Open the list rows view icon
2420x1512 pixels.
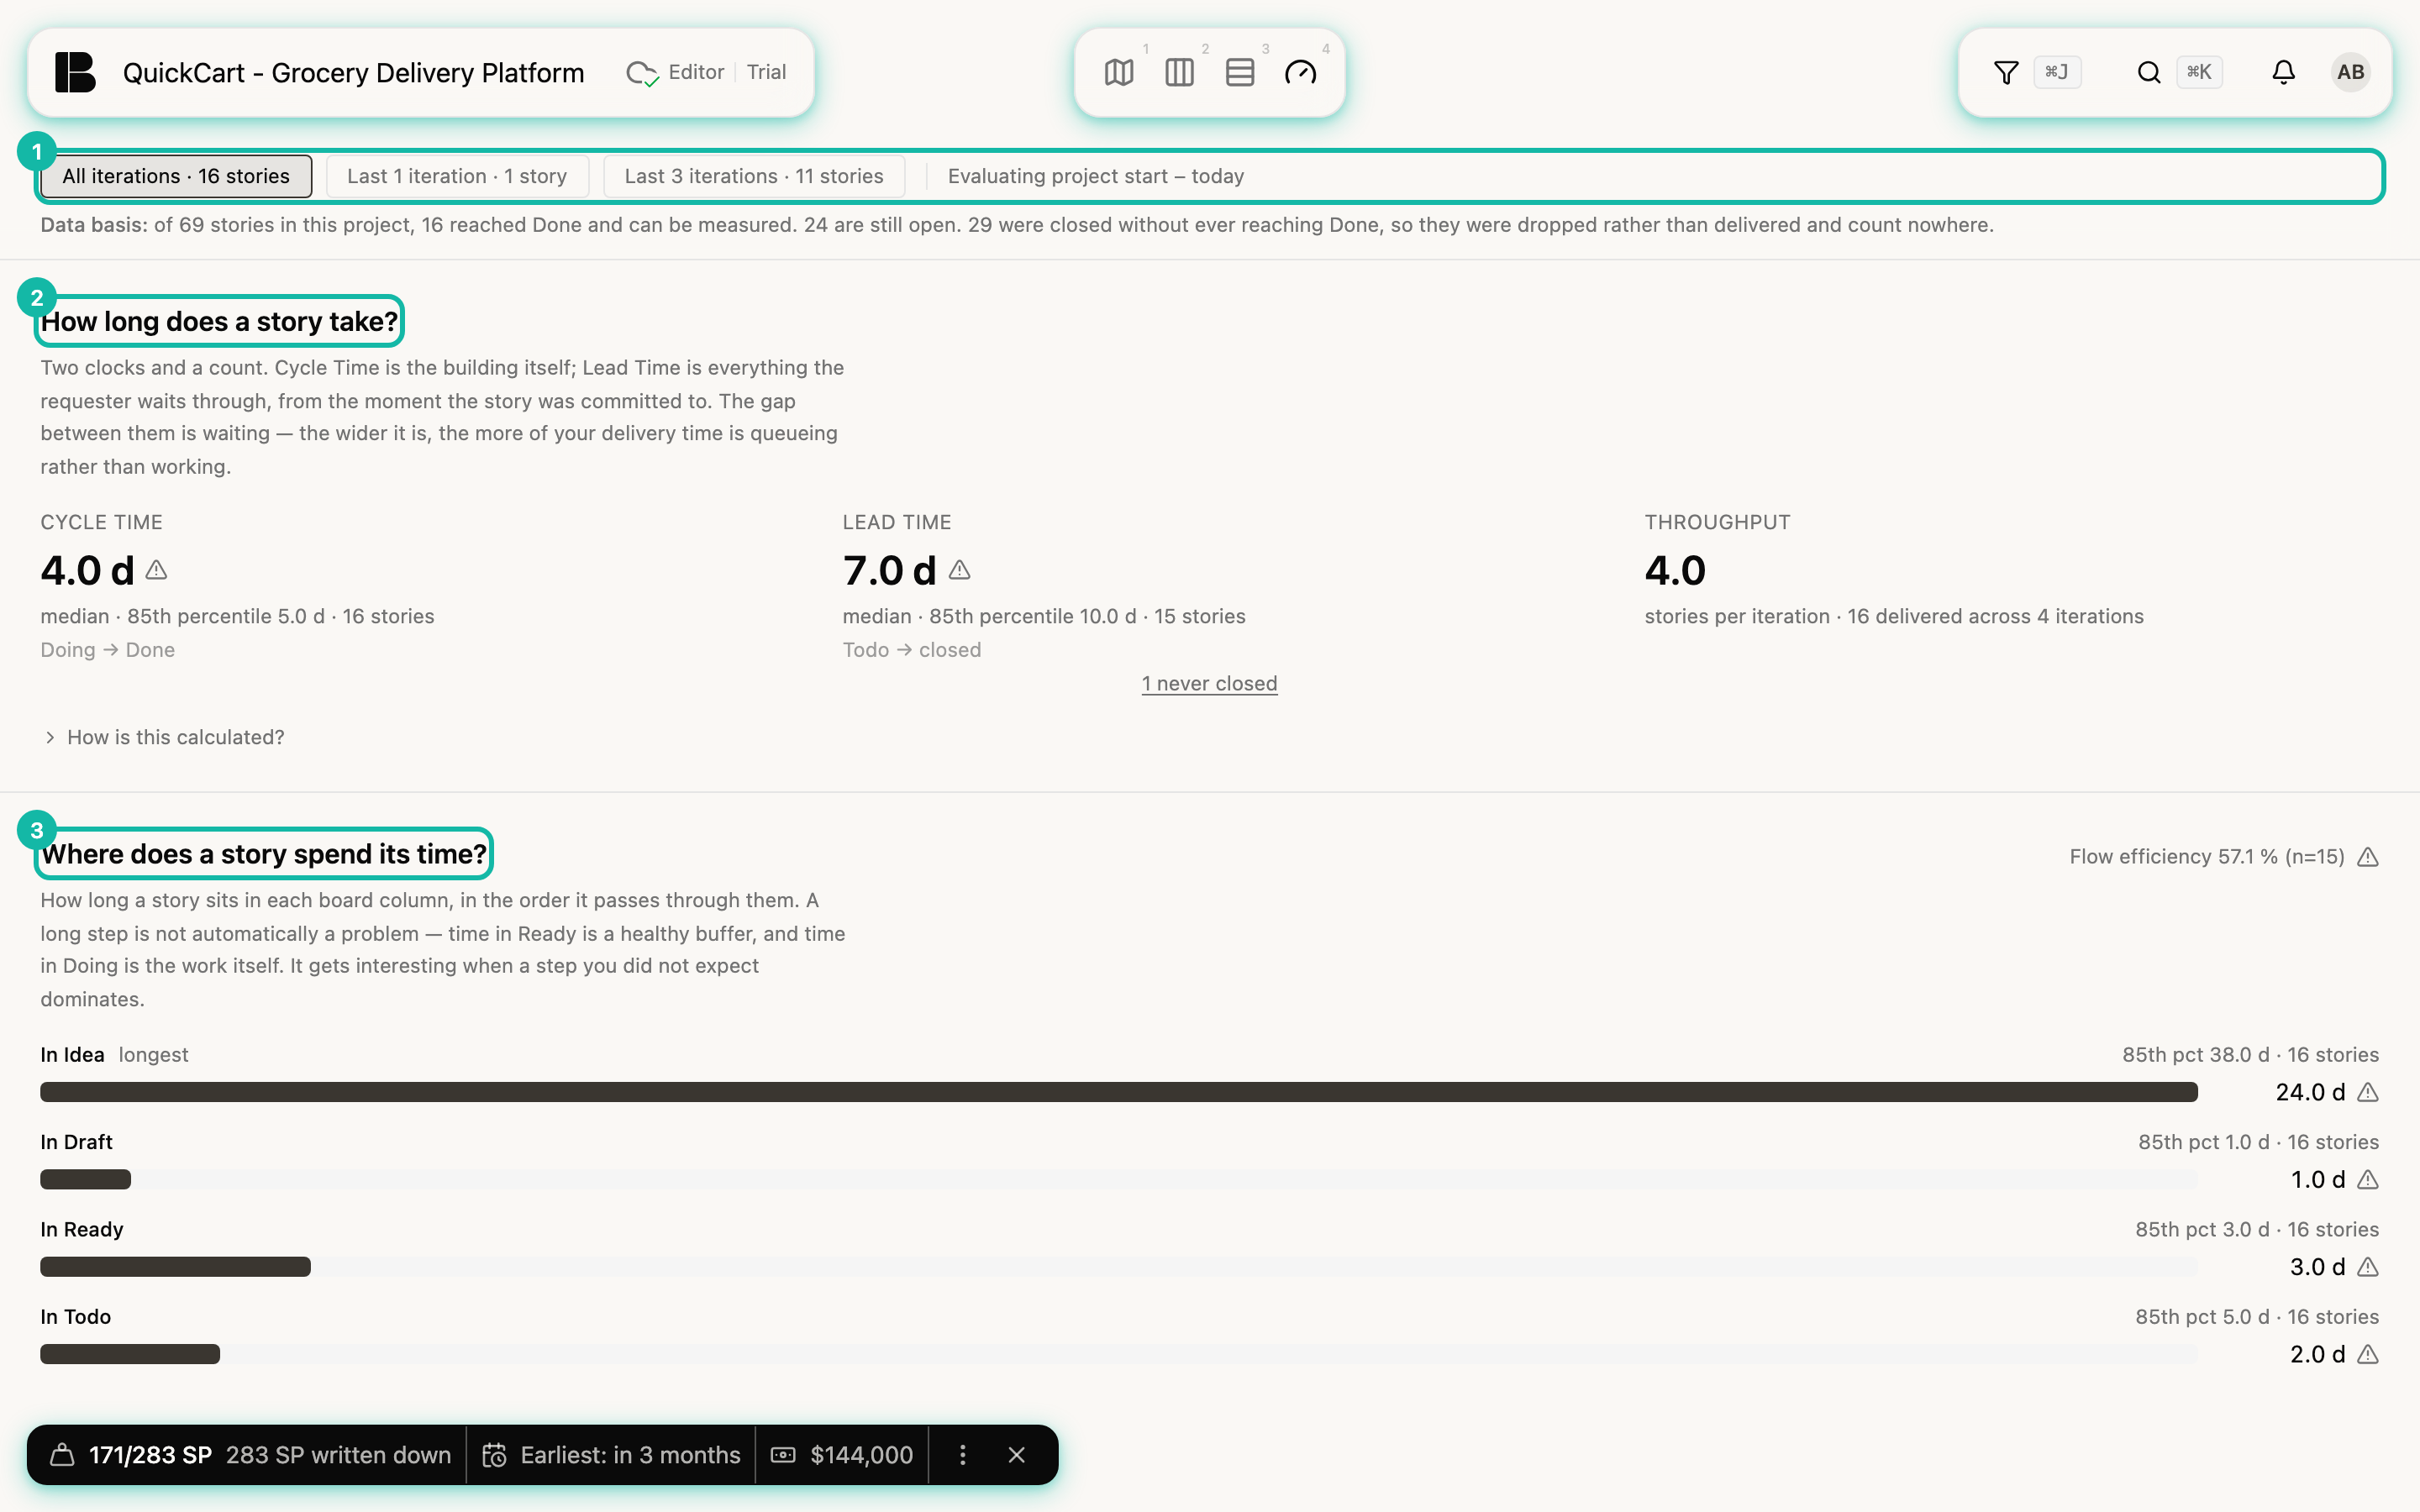point(1240,72)
